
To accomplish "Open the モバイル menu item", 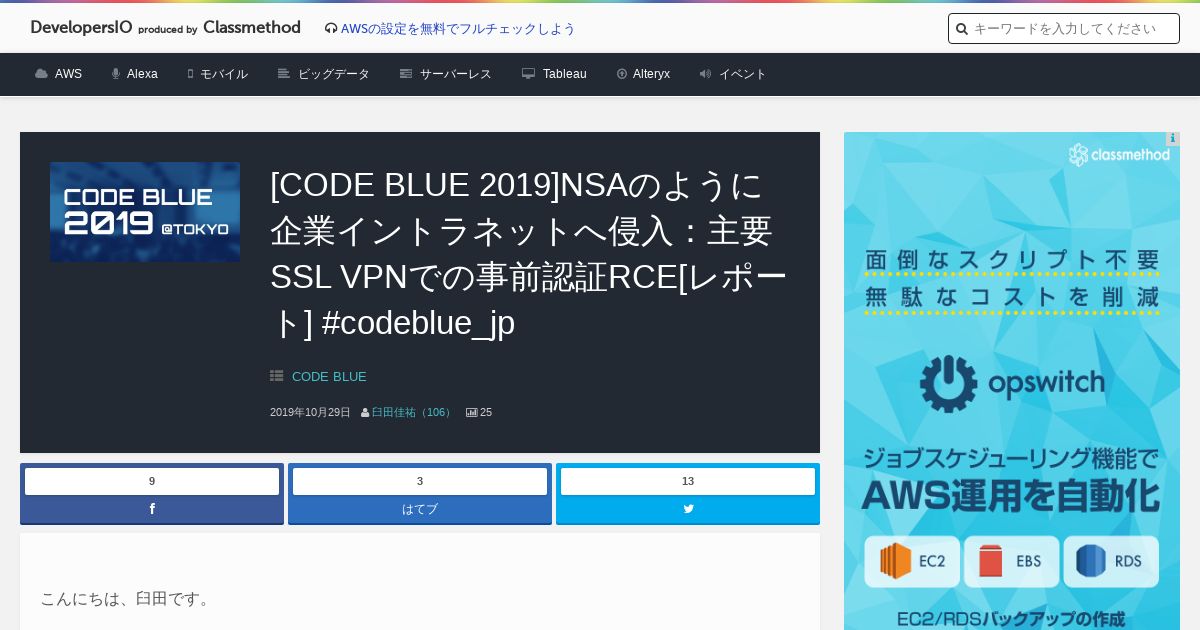I will (224, 74).
